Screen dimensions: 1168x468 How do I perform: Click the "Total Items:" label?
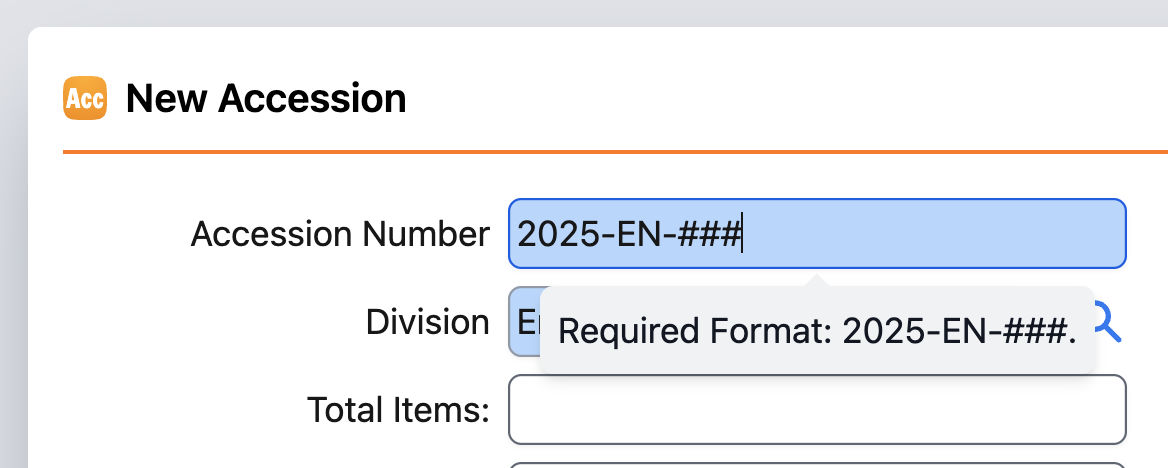(x=398, y=409)
